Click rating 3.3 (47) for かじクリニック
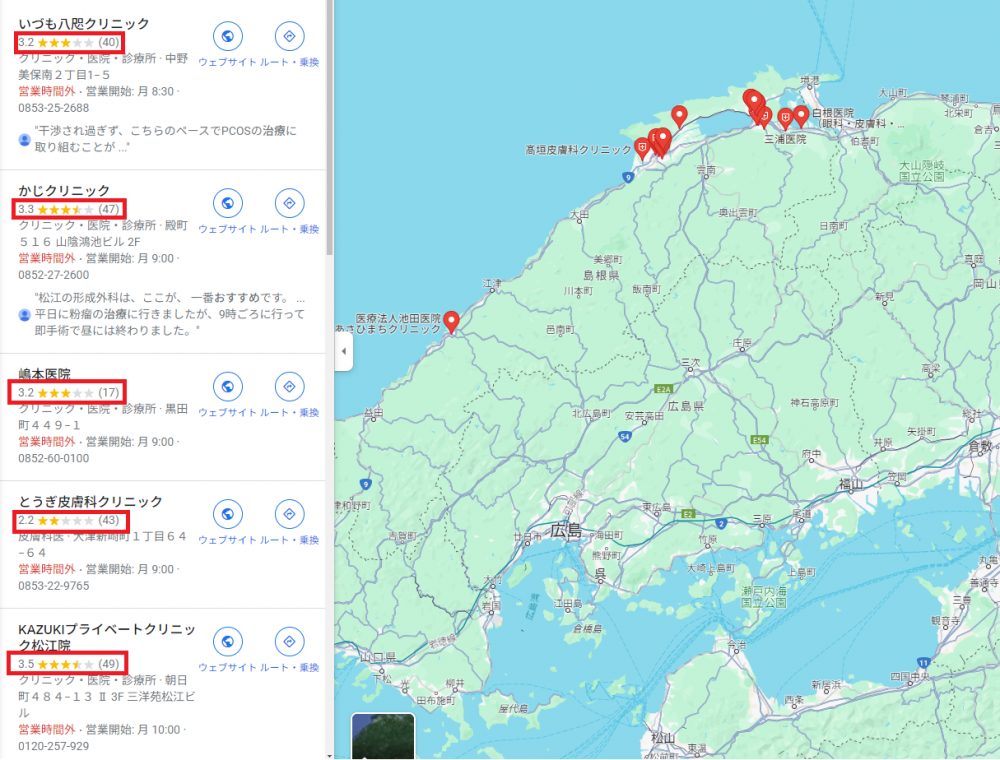Screen dimensions: 1000x760 pos(68,210)
